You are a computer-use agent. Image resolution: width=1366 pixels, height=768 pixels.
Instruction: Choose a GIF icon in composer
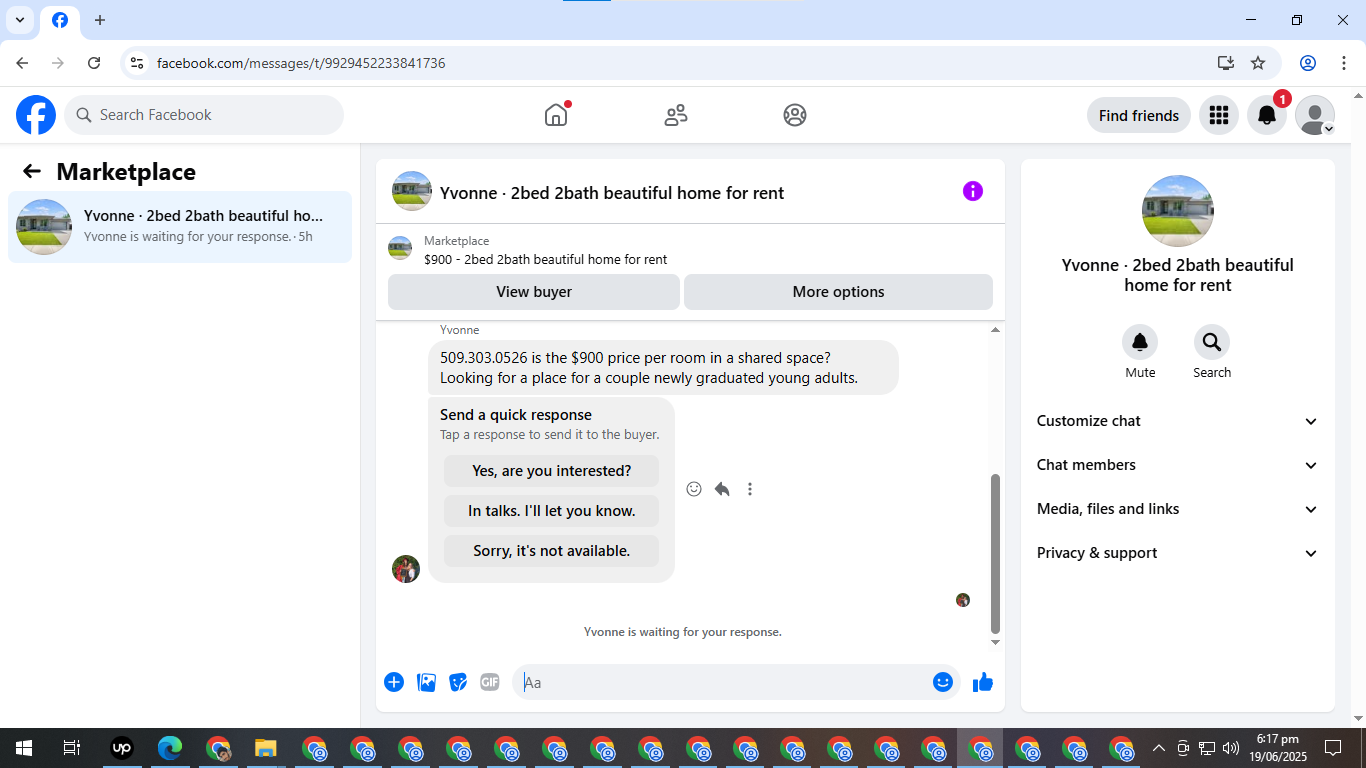point(490,682)
